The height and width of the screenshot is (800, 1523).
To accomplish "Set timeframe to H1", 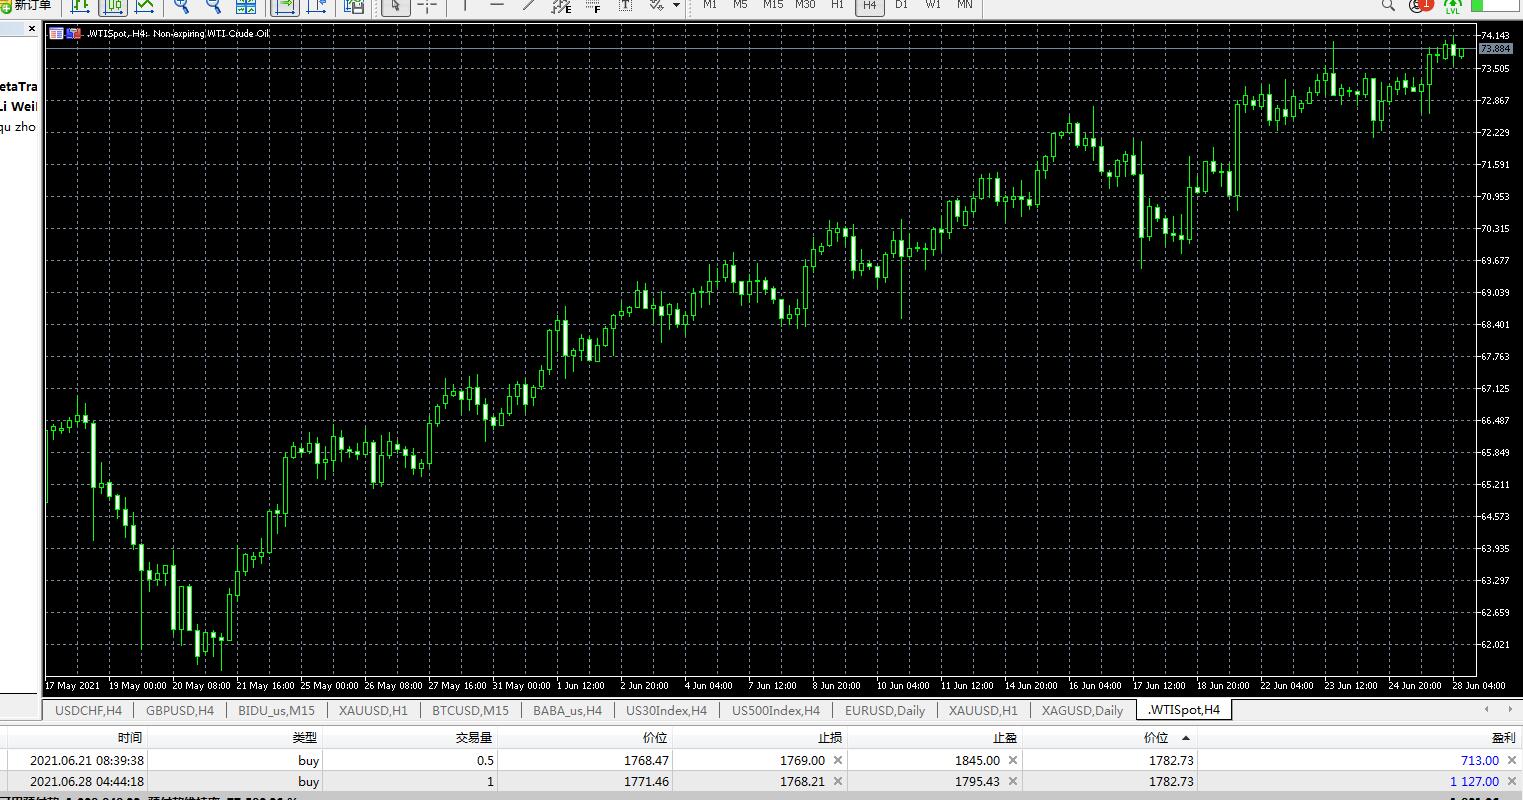I will tap(838, 5).
